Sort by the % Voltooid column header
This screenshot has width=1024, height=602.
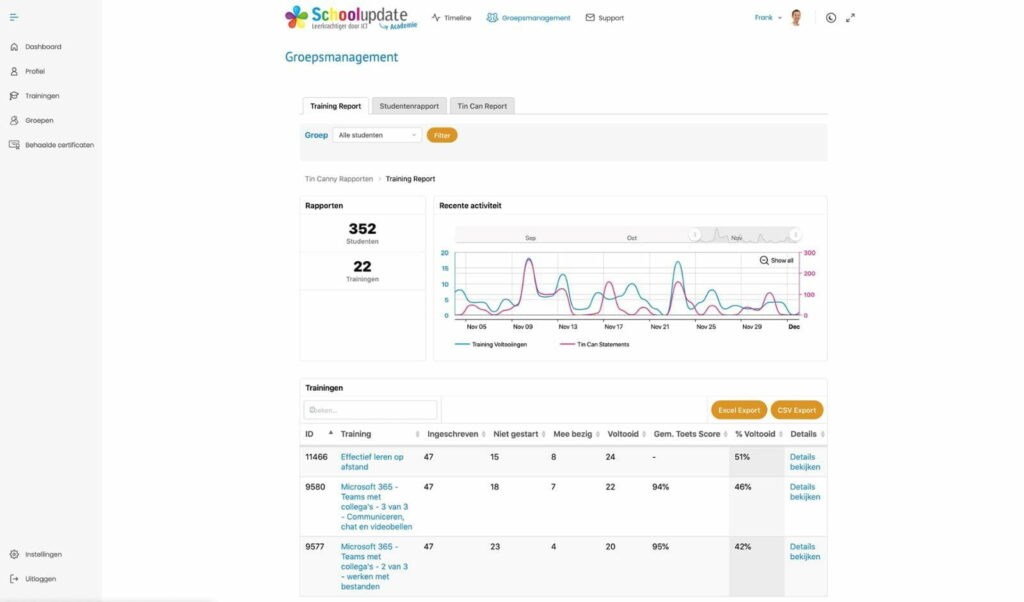click(758, 434)
